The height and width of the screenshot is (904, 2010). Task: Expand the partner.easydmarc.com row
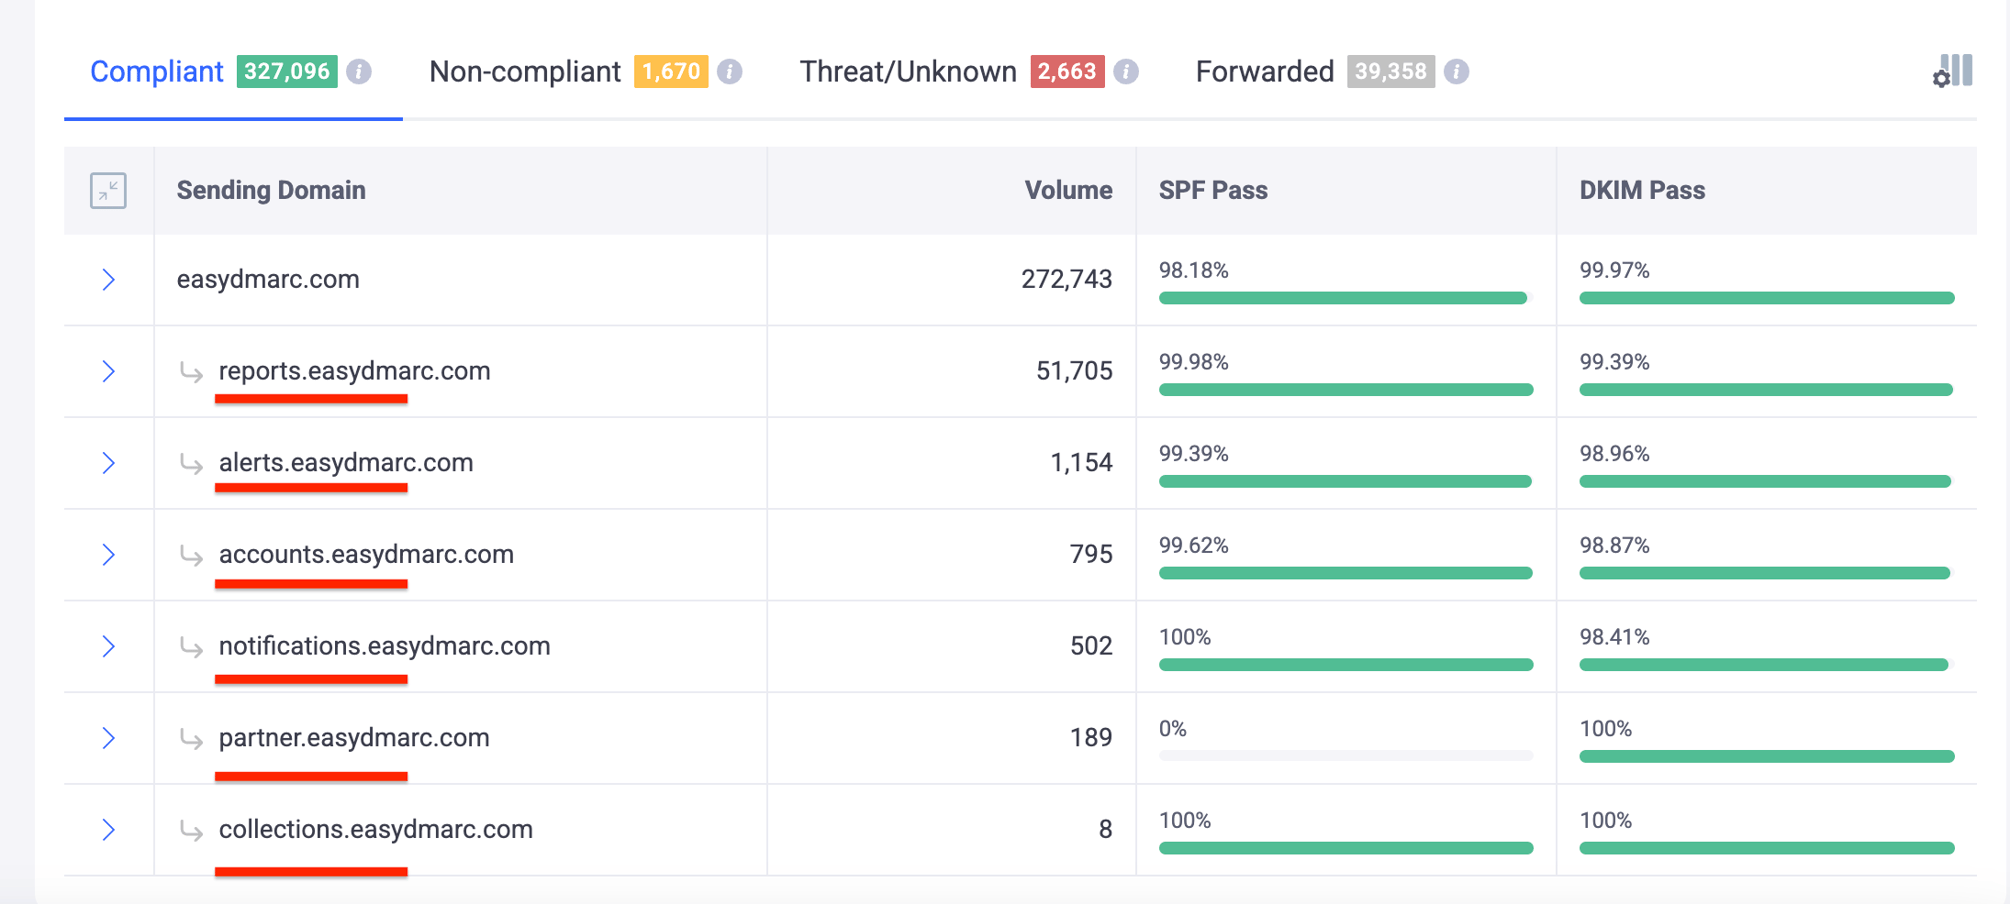(x=109, y=738)
